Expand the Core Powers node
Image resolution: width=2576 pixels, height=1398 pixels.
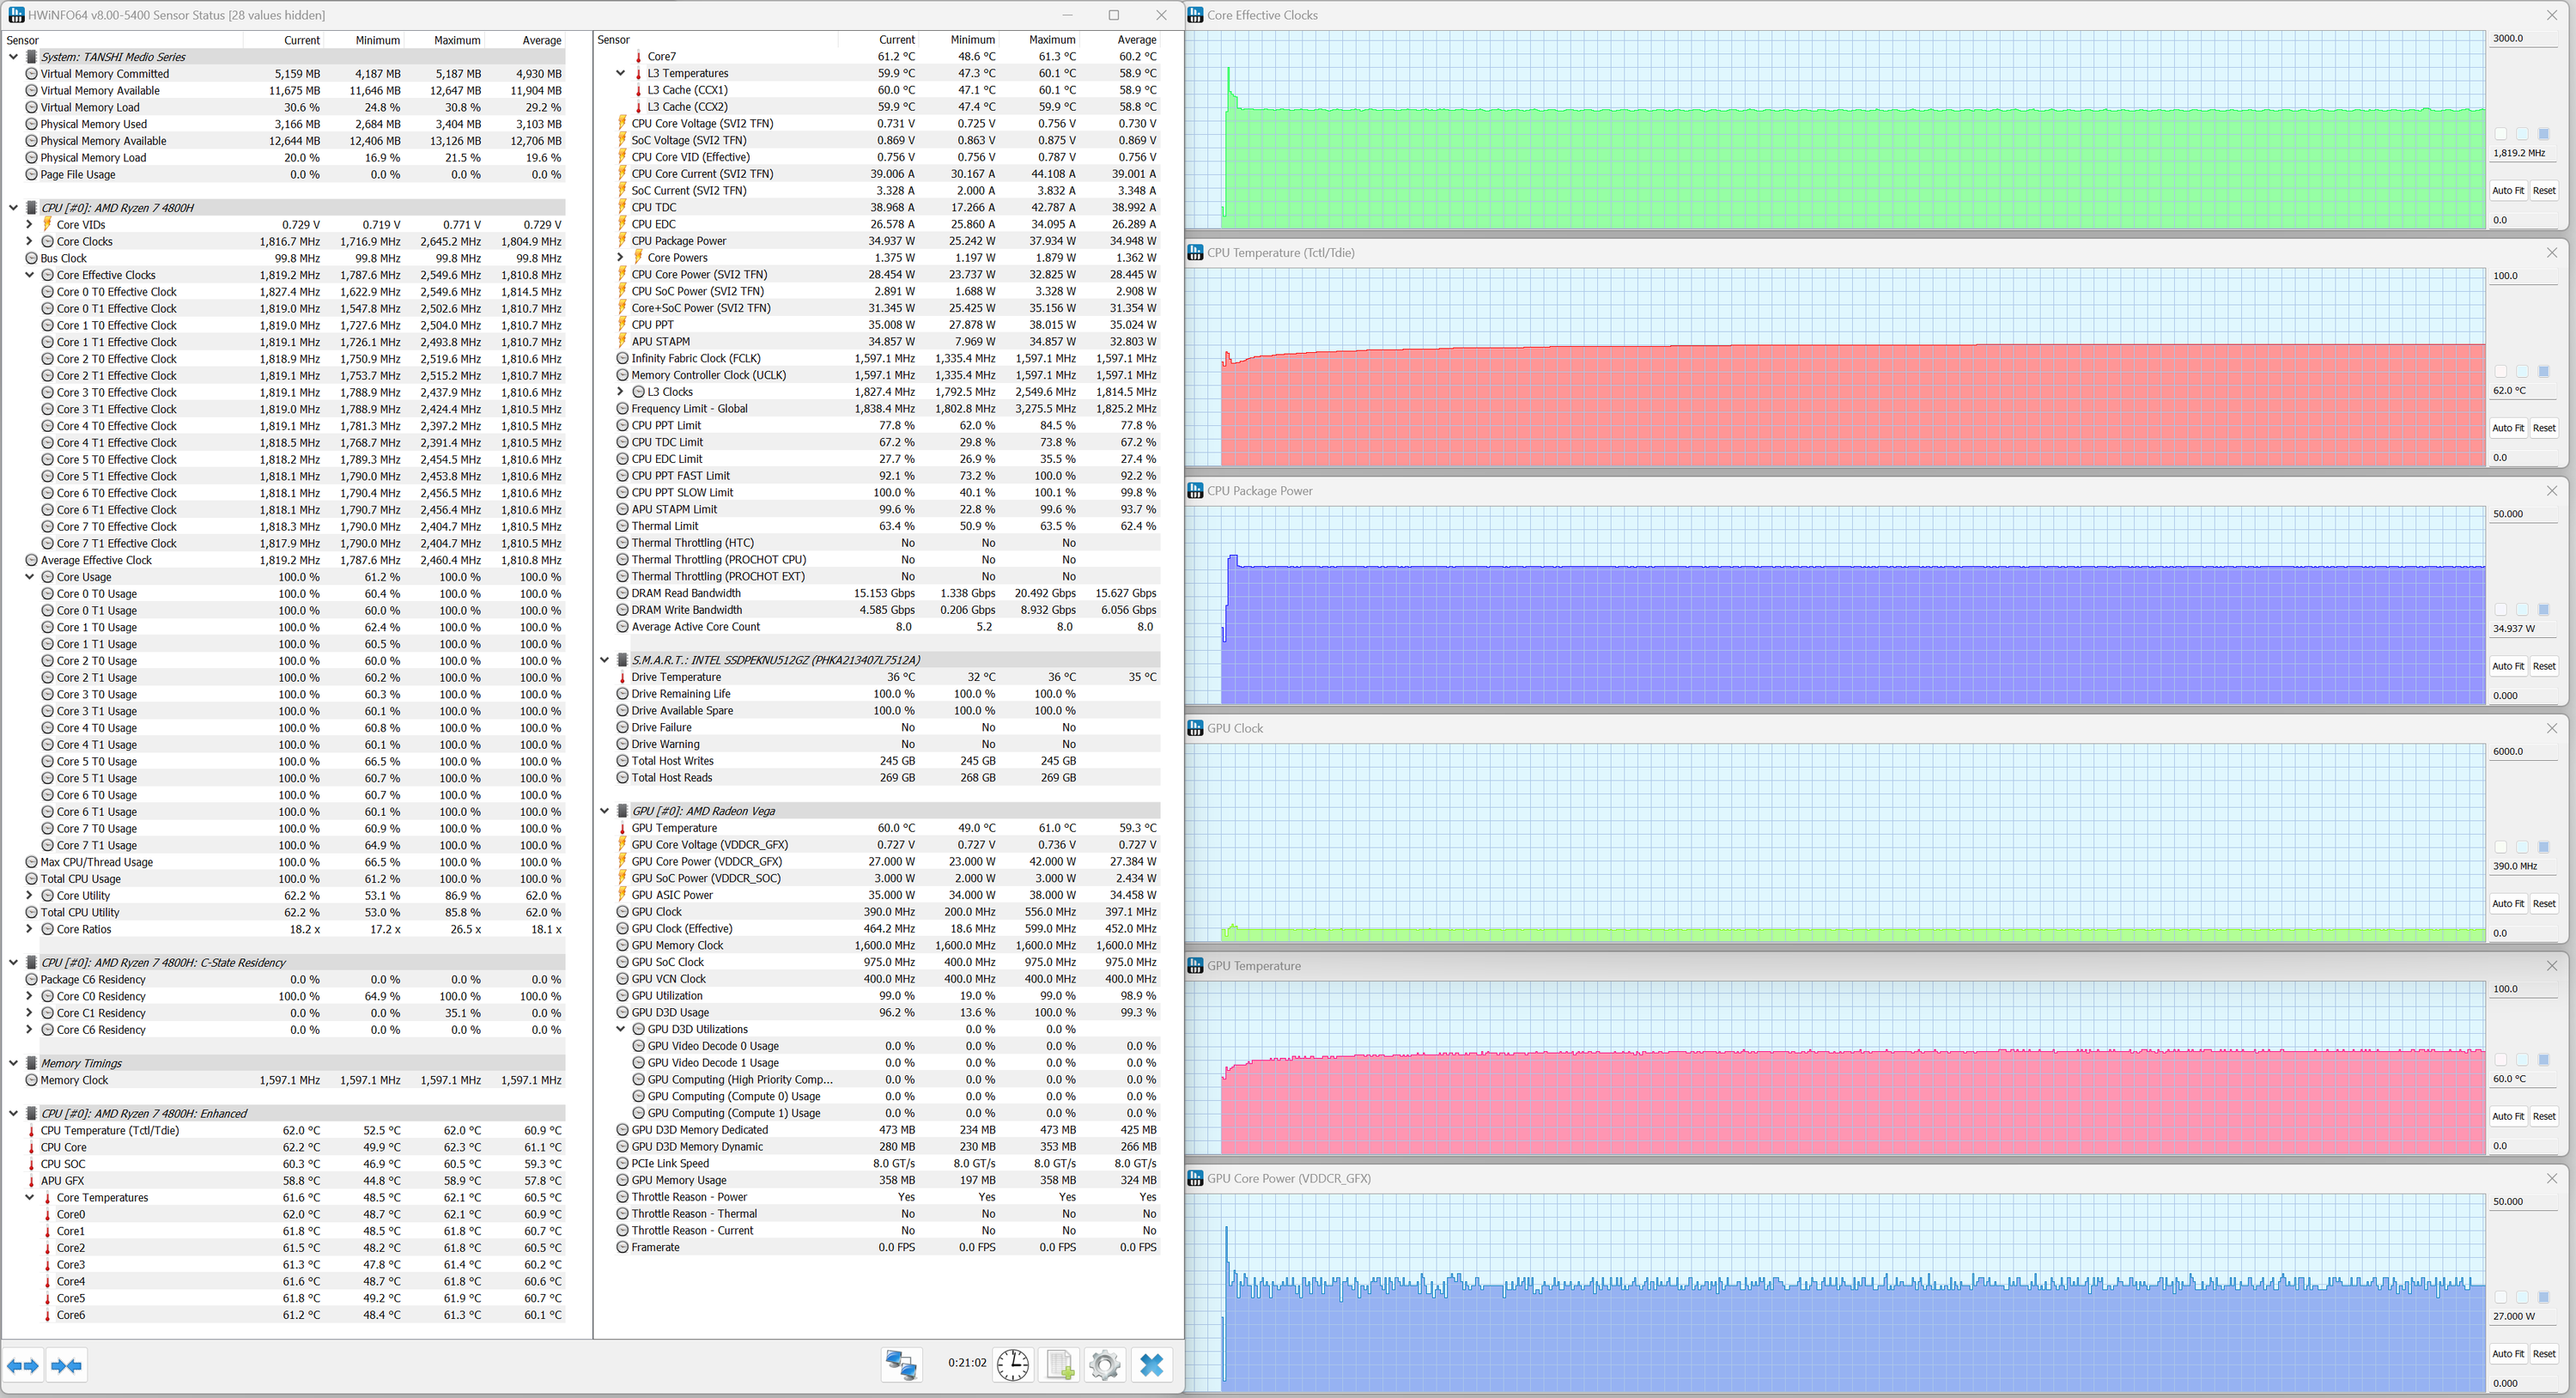[620, 258]
